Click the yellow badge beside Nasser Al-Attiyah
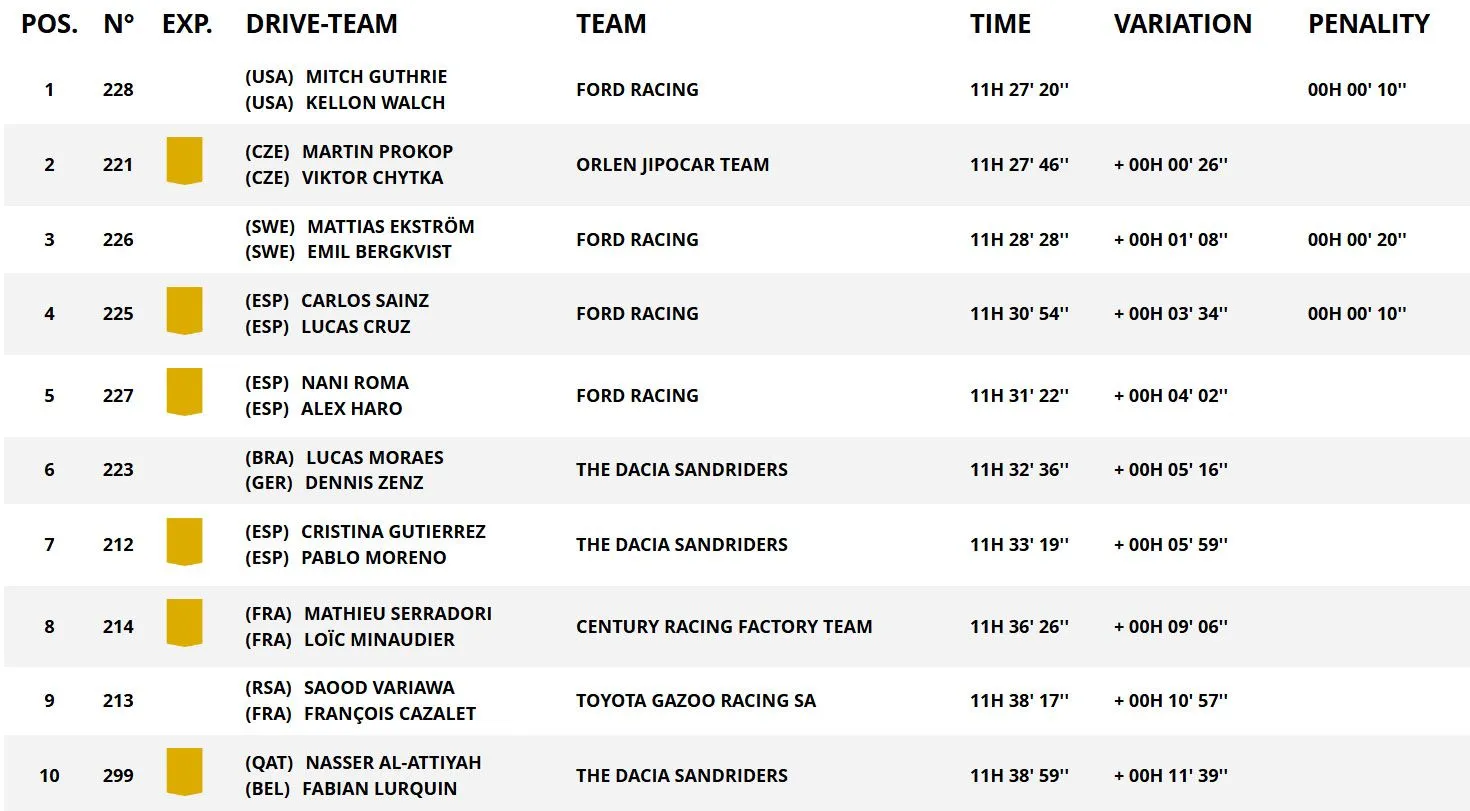This screenshot has width=1470, height=811. (184, 772)
